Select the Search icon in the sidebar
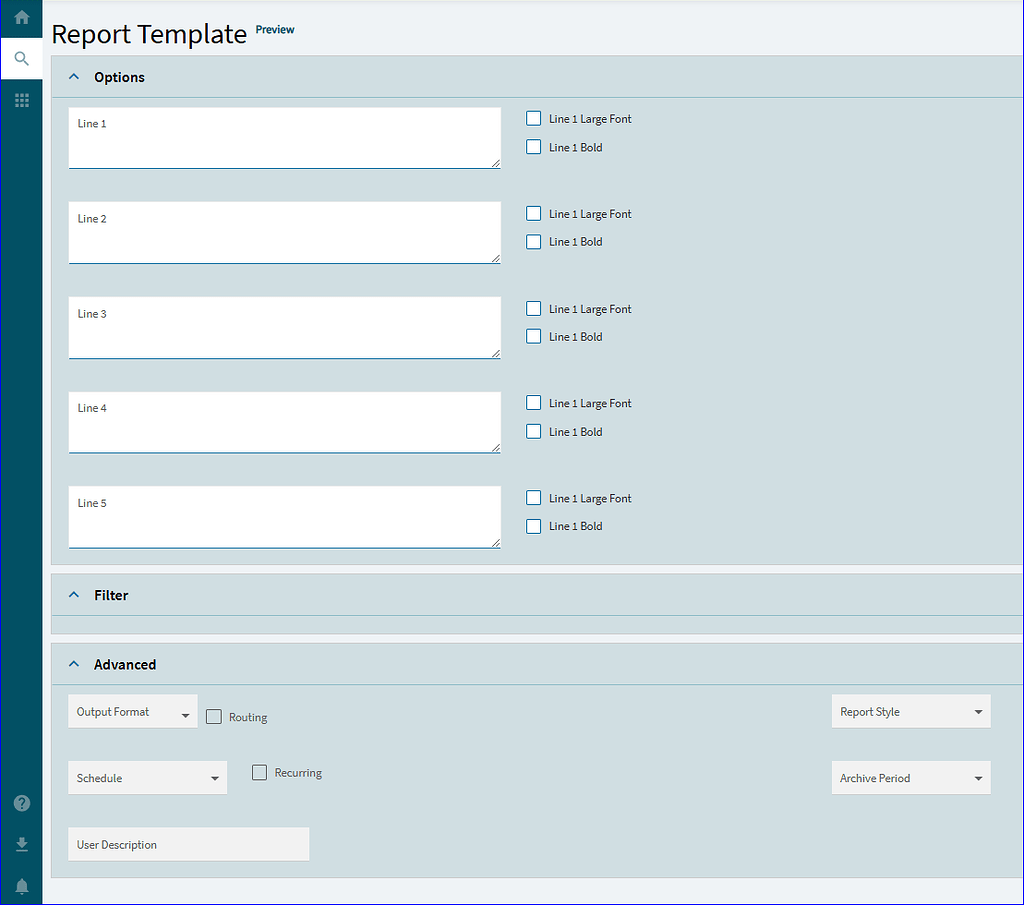This screenshot has height=905, width=1024. [21, 58]
